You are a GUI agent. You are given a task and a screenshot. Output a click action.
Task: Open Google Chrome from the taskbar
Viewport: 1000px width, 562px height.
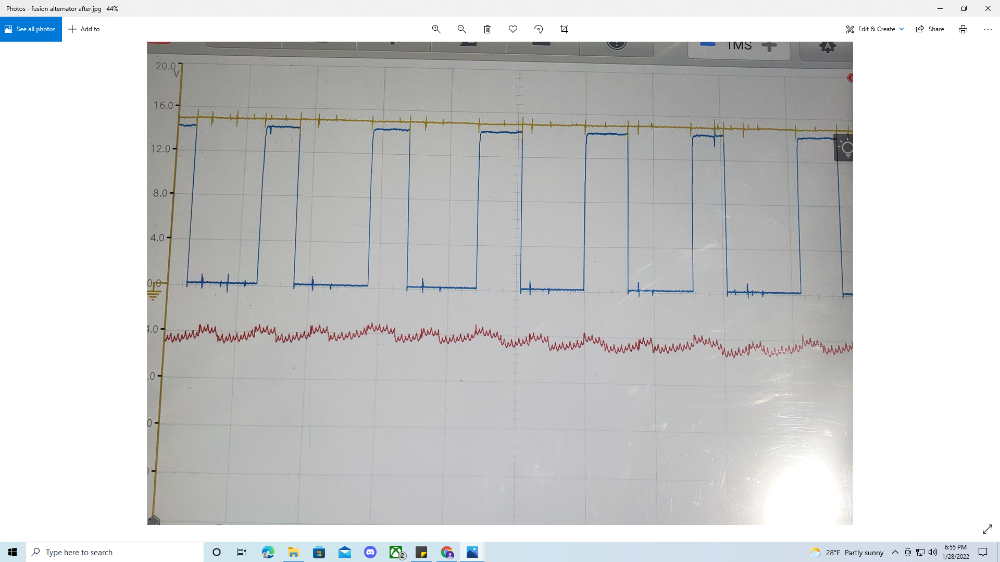coord(447,552)
